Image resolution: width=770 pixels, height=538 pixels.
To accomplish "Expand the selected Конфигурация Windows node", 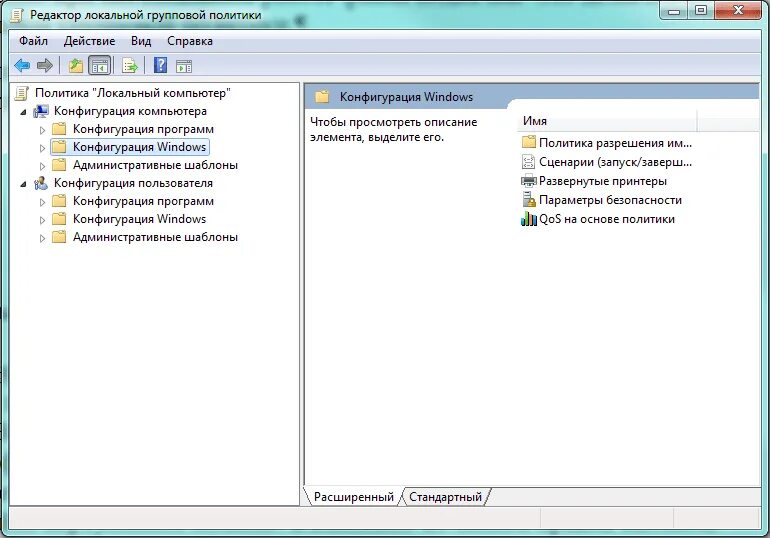I will tap(42, 148).
